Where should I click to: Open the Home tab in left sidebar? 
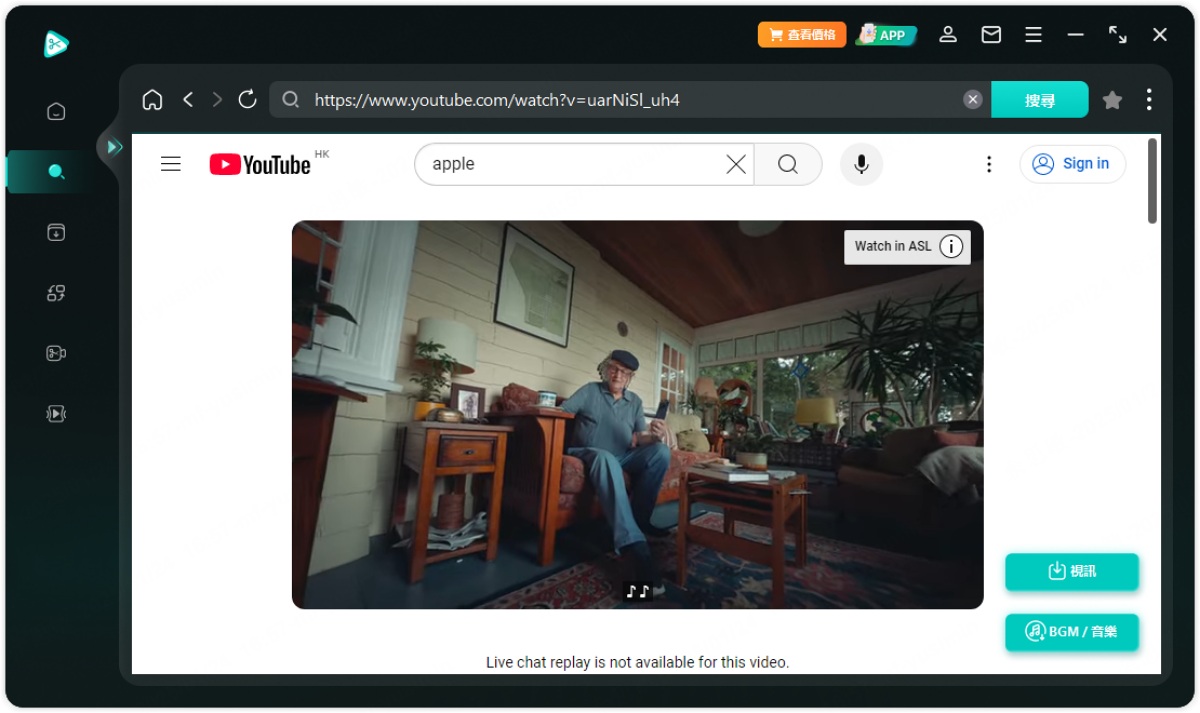coord(56,111)
